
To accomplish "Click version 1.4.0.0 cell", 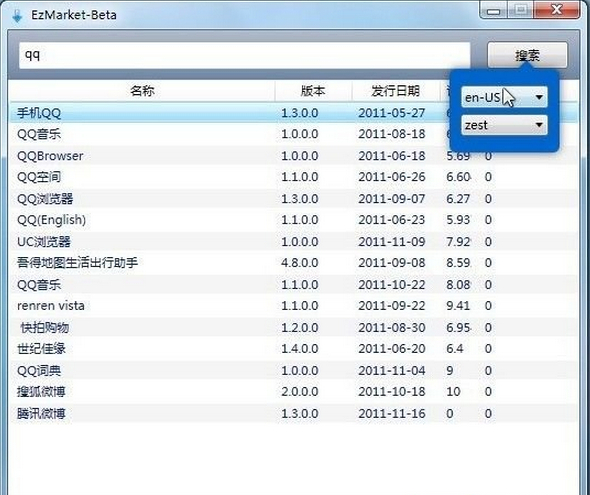I will point(300,349).
